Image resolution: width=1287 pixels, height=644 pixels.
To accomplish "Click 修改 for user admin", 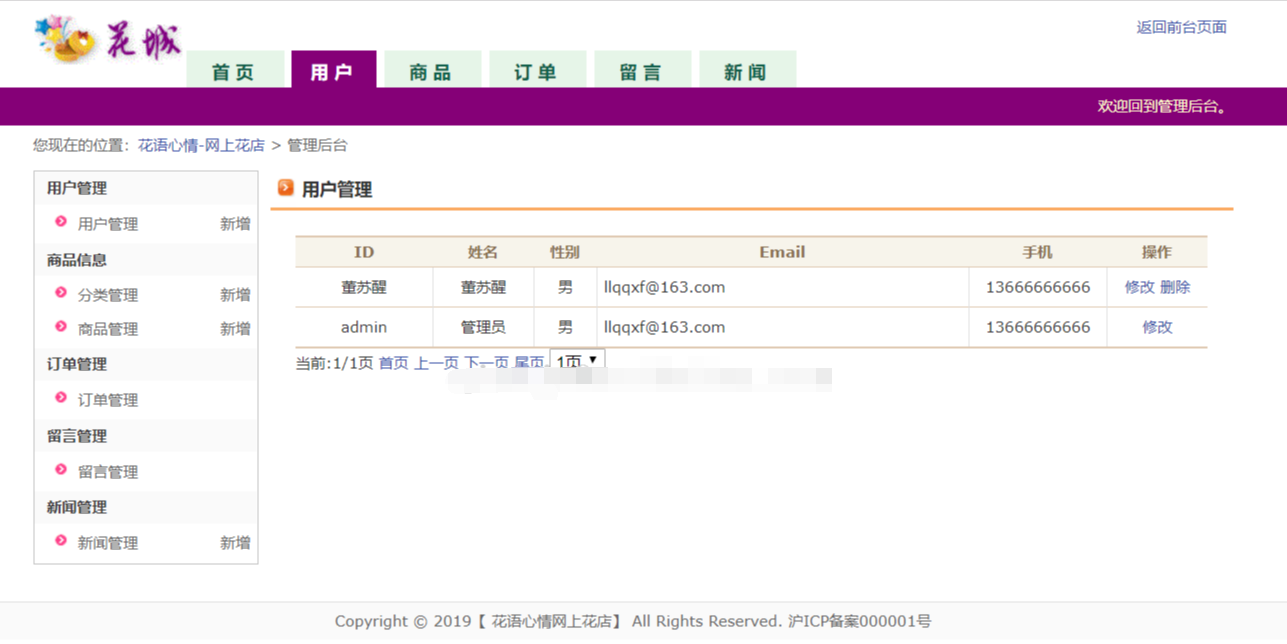I will 1157,327.
